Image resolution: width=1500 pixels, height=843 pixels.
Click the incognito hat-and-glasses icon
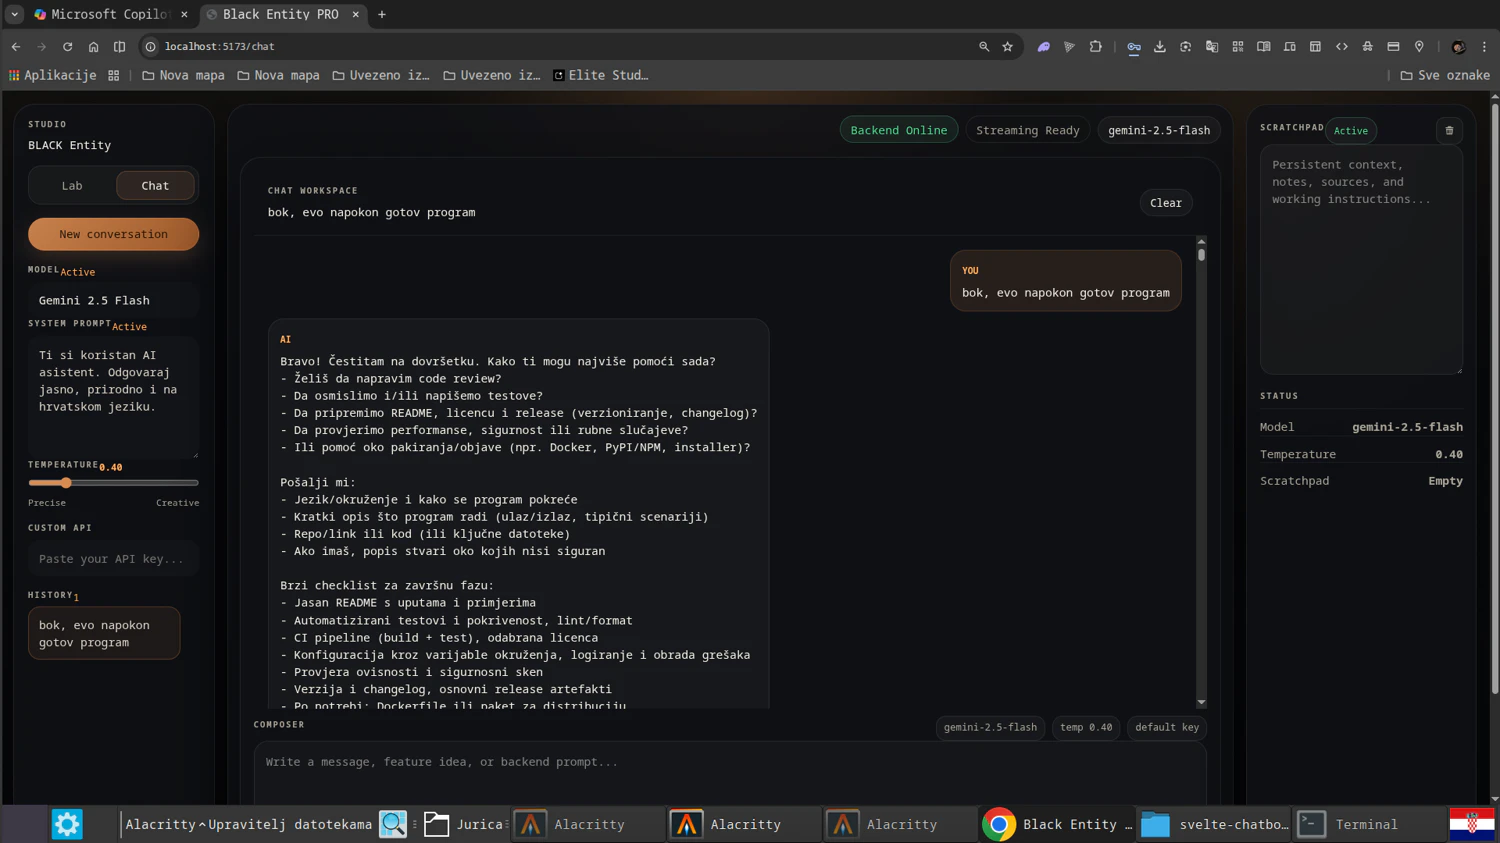pyautogui.click(x=1368, y=47)
